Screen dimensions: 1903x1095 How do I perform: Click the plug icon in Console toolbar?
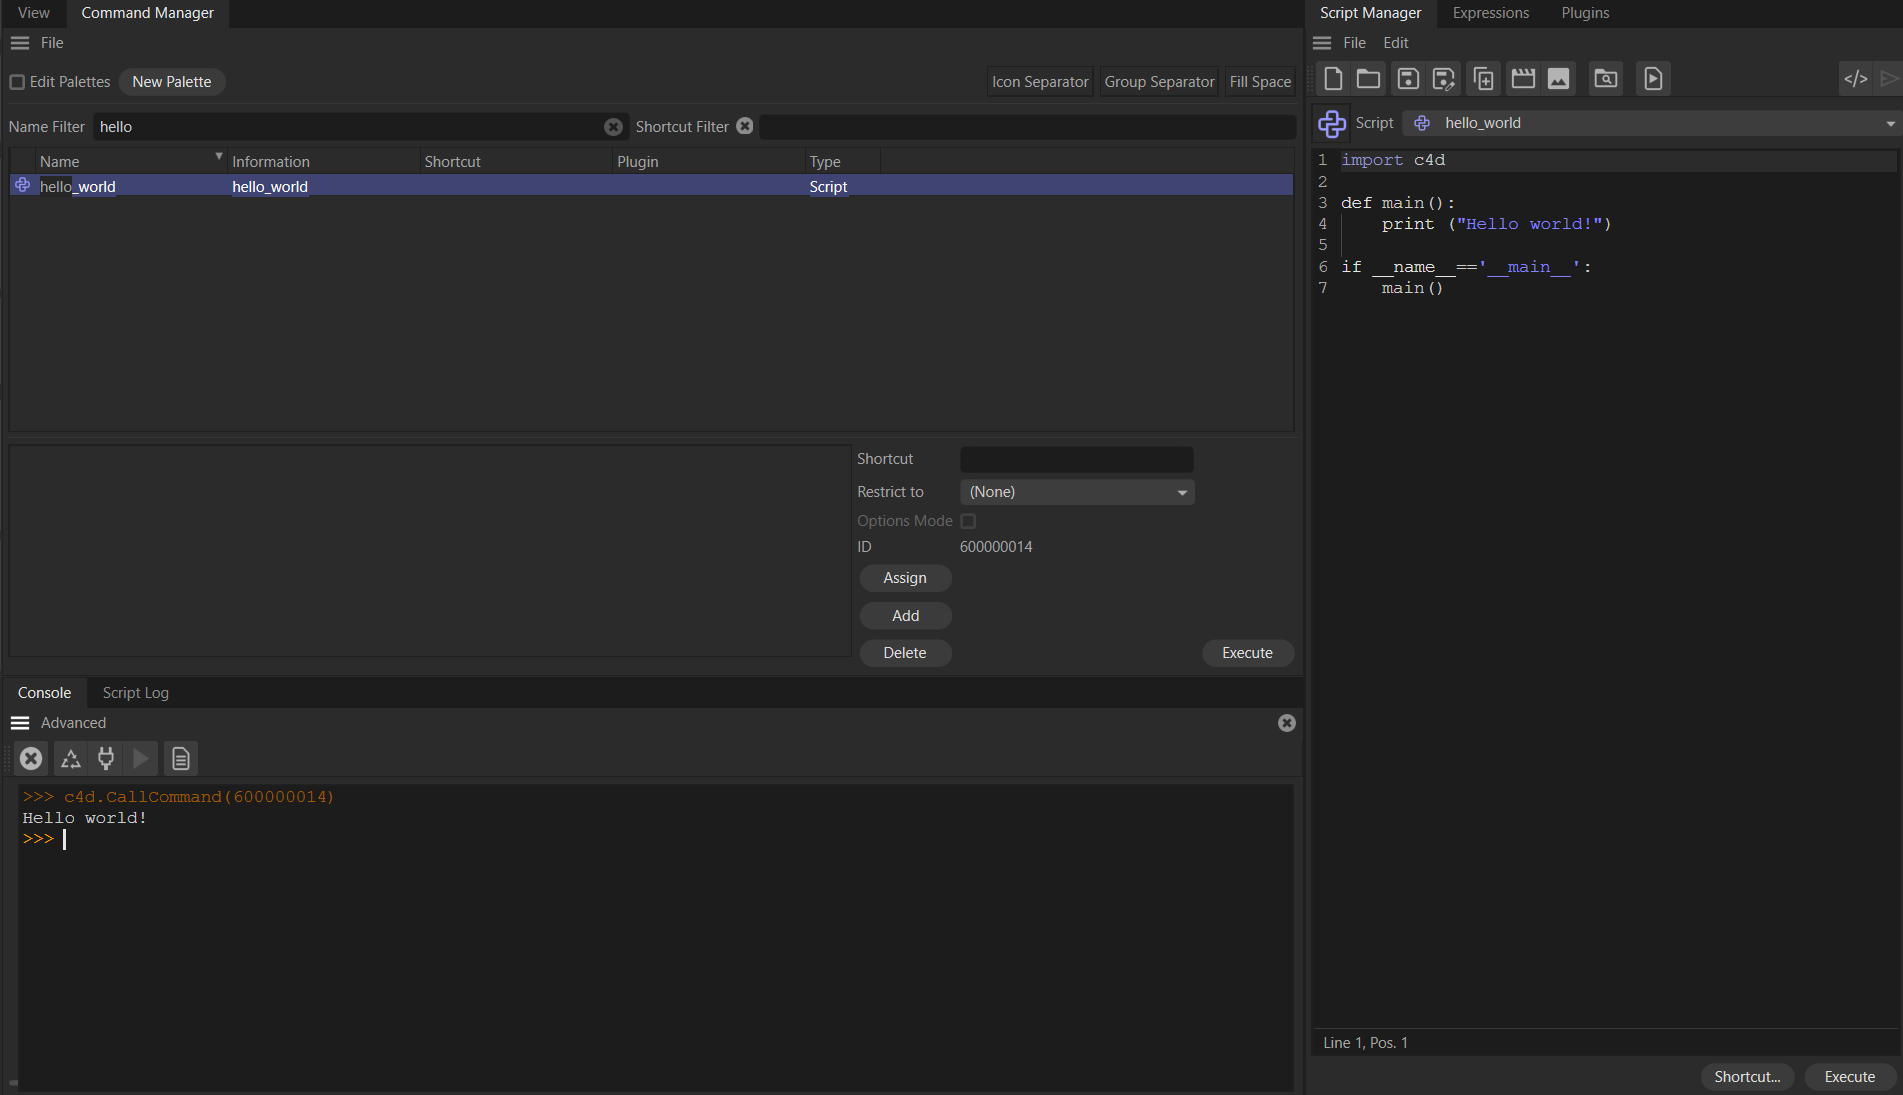(x=105, y=758)
